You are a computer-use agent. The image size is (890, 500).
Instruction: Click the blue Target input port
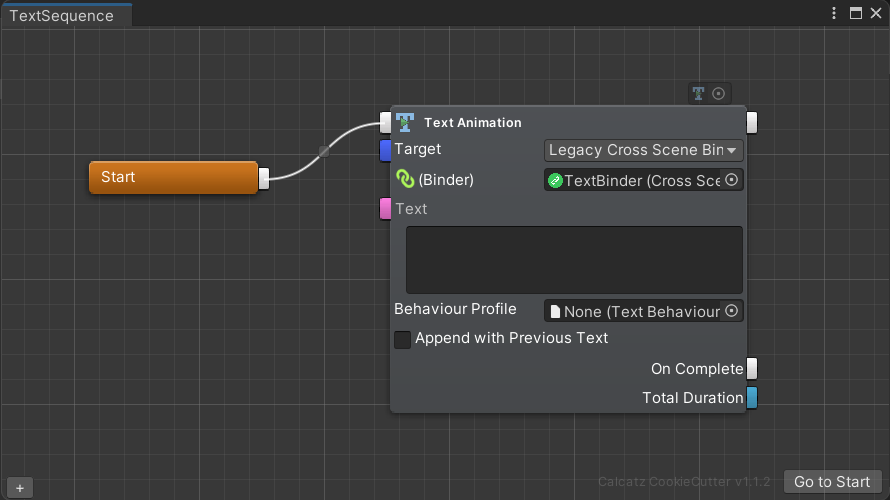tap(385, 150)
